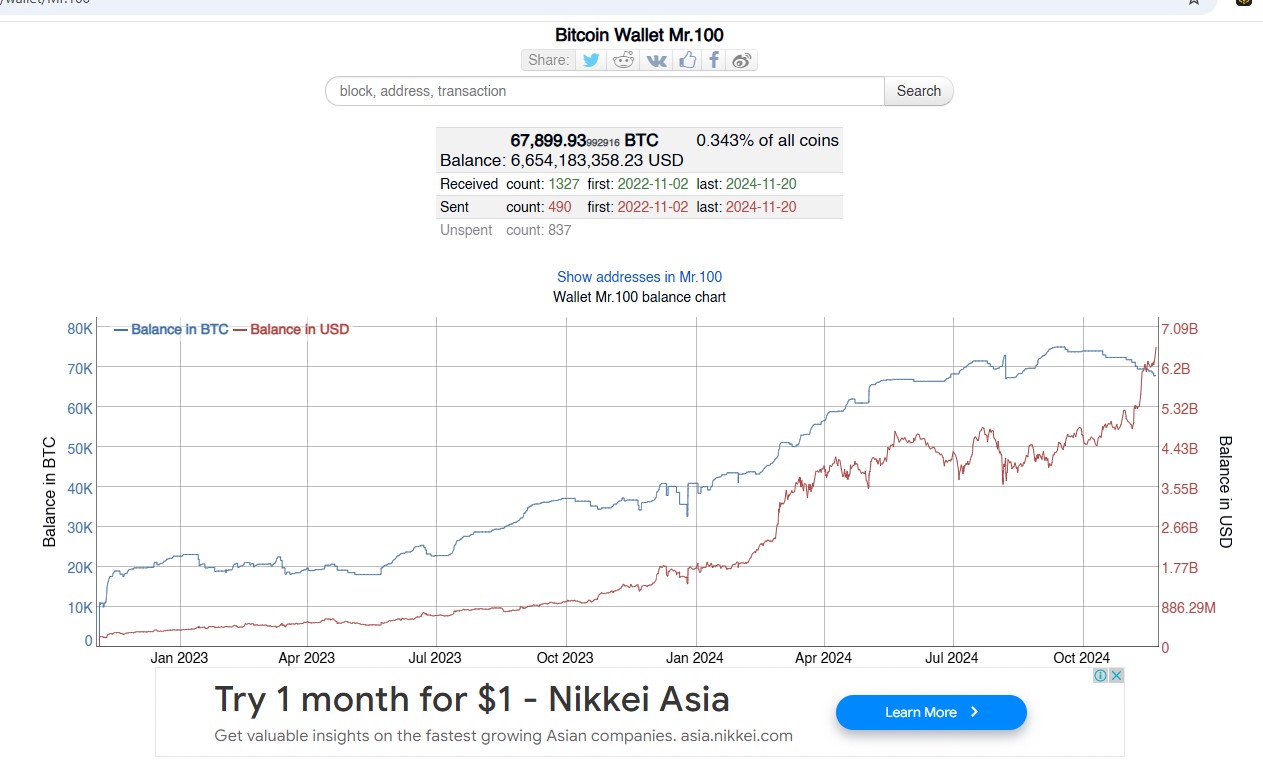
Task: Focus the block, address, transaction search field
Action: [605, 91]
